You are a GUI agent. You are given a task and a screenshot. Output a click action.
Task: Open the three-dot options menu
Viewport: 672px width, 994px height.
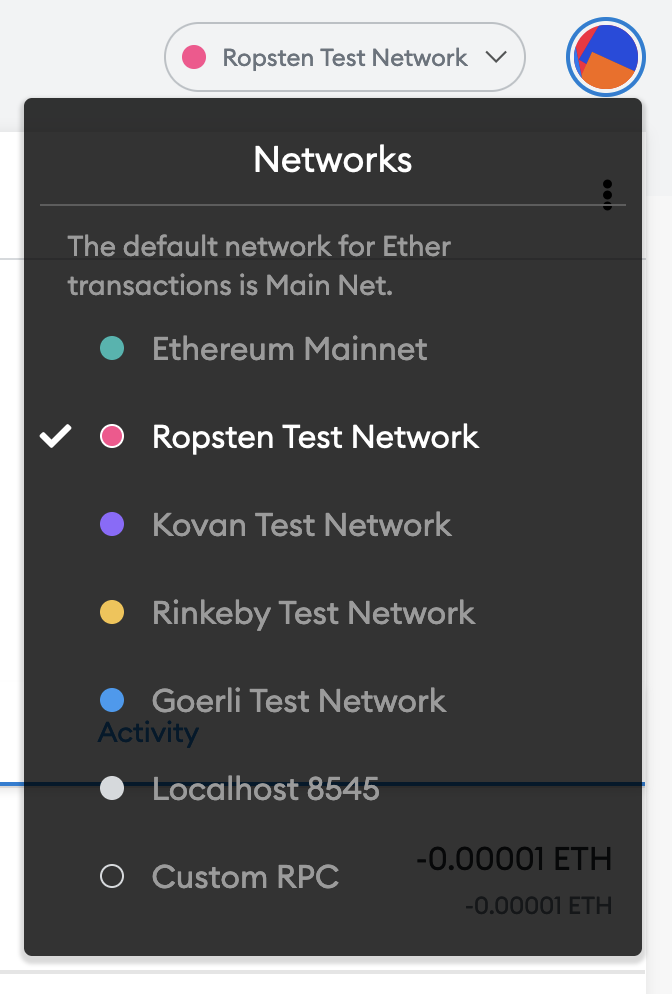[x=608, y=196]
